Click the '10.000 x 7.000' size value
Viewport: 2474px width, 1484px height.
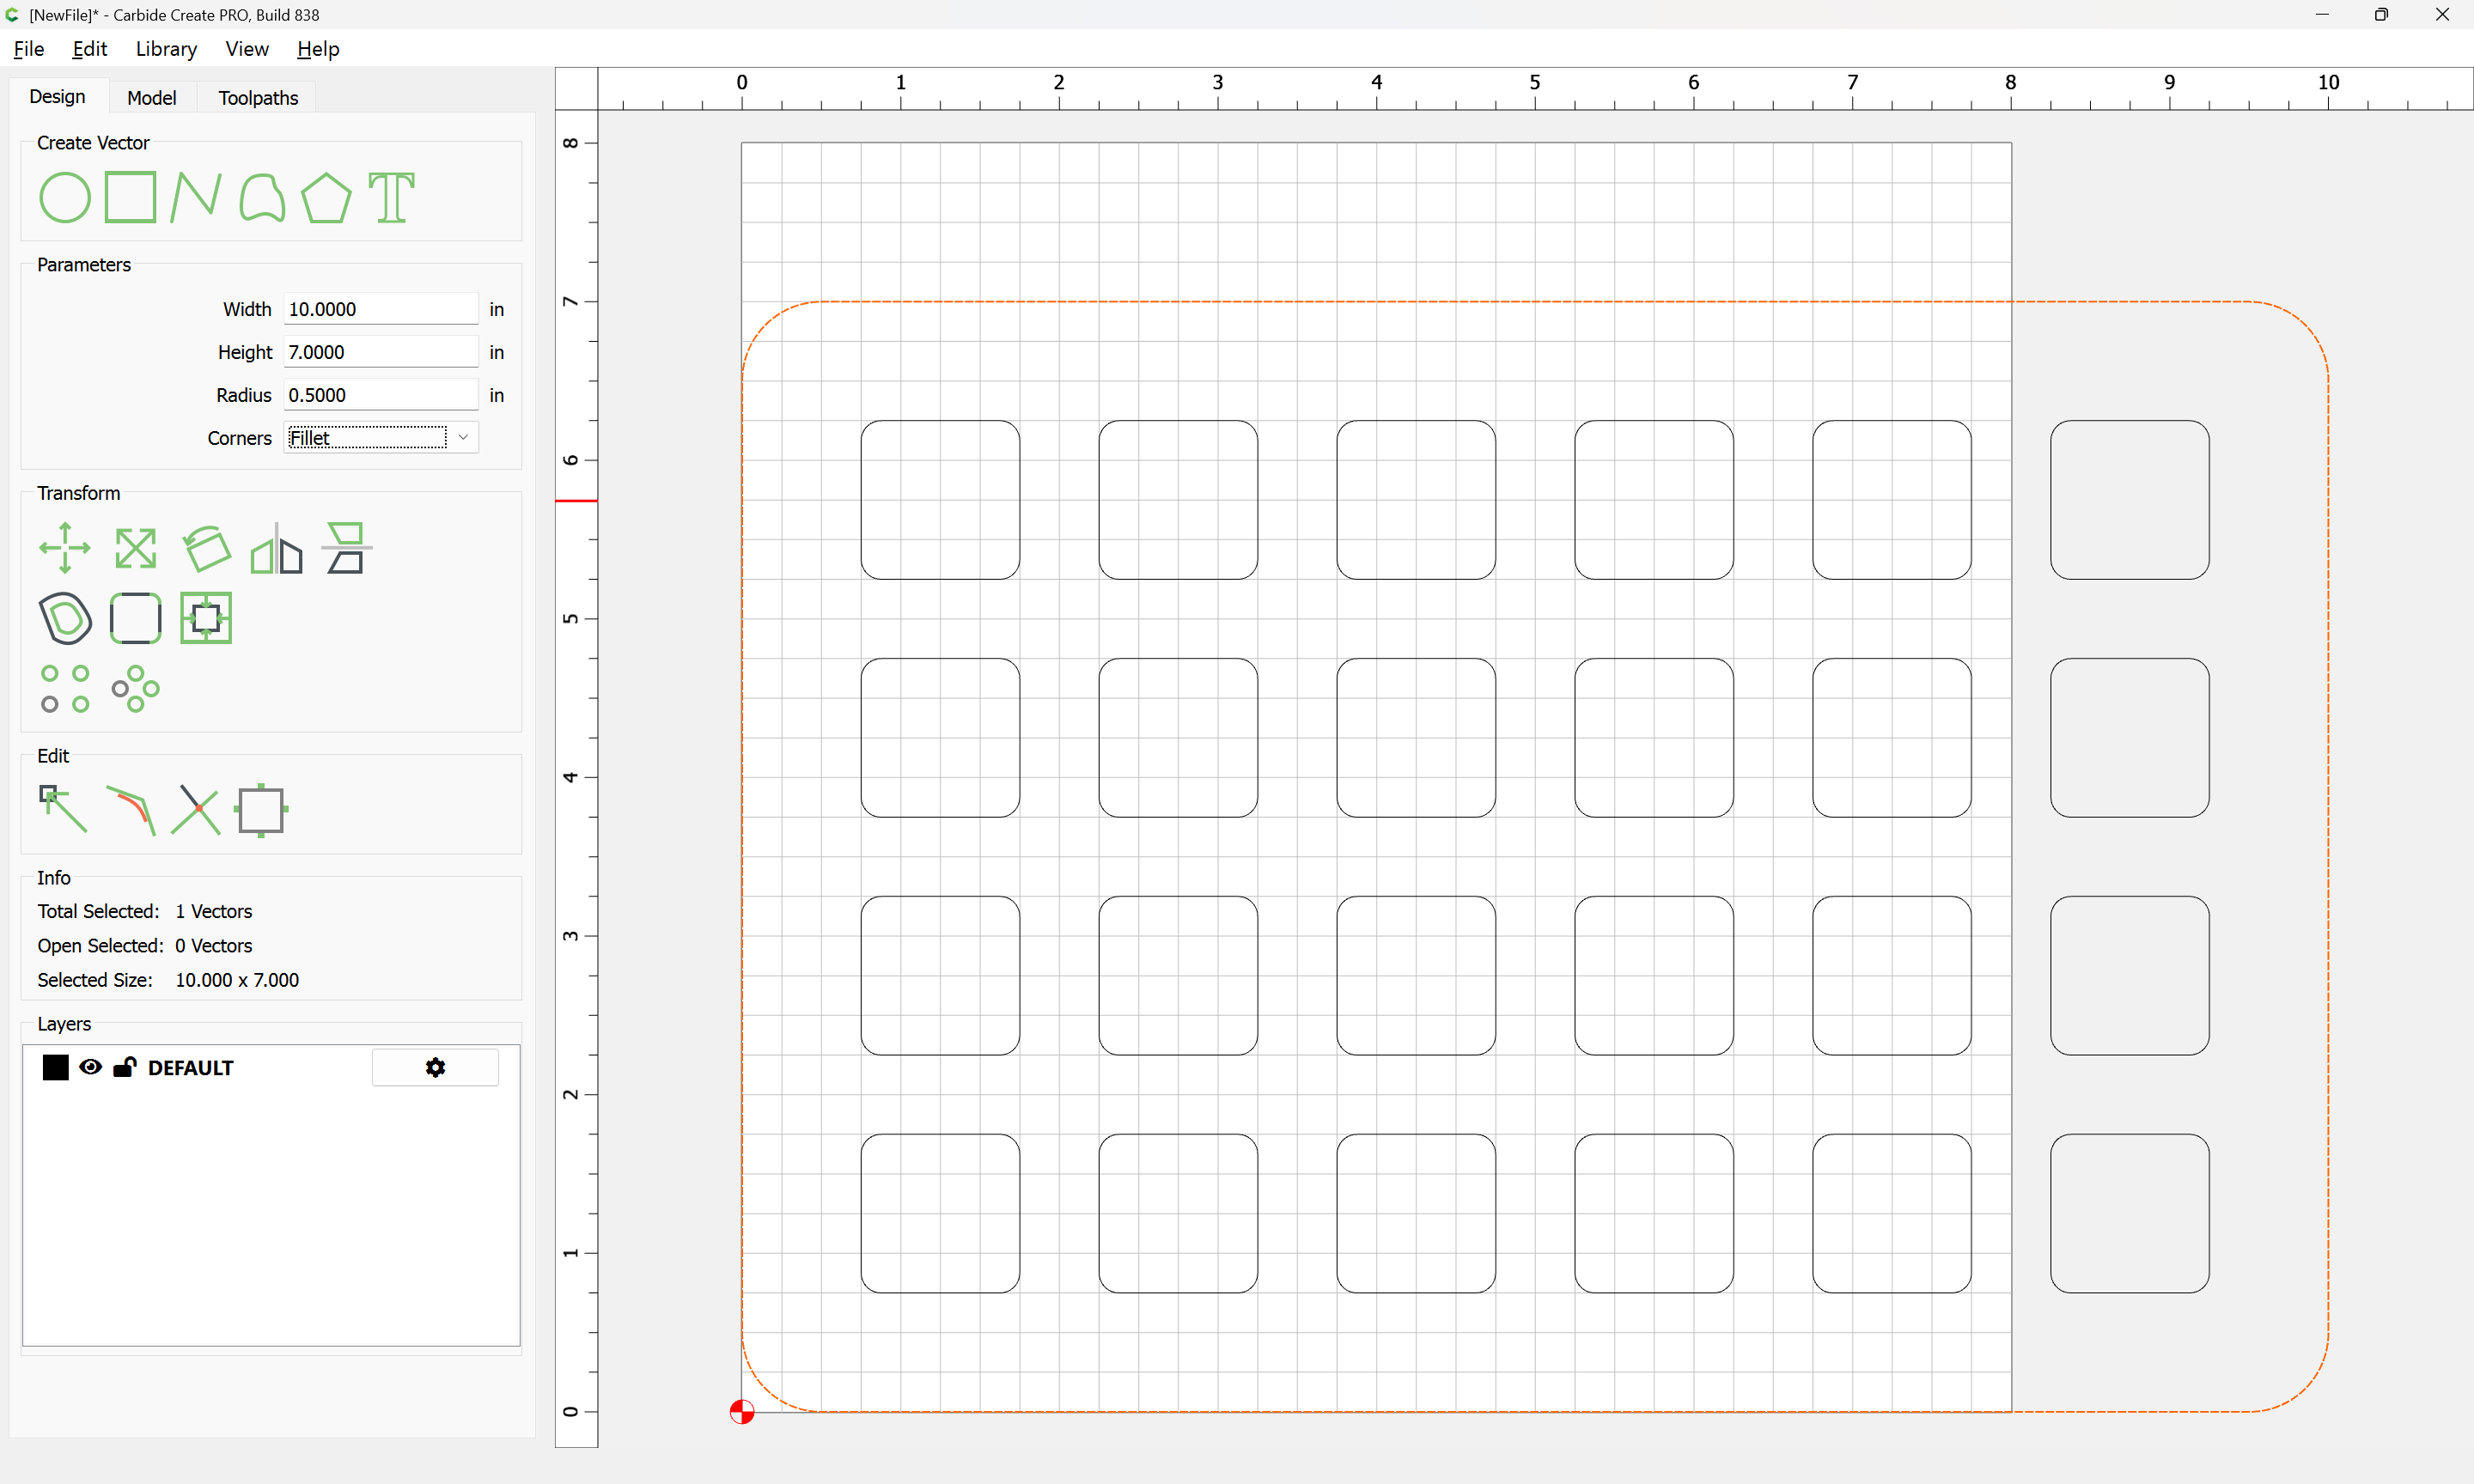pos(237,980)
